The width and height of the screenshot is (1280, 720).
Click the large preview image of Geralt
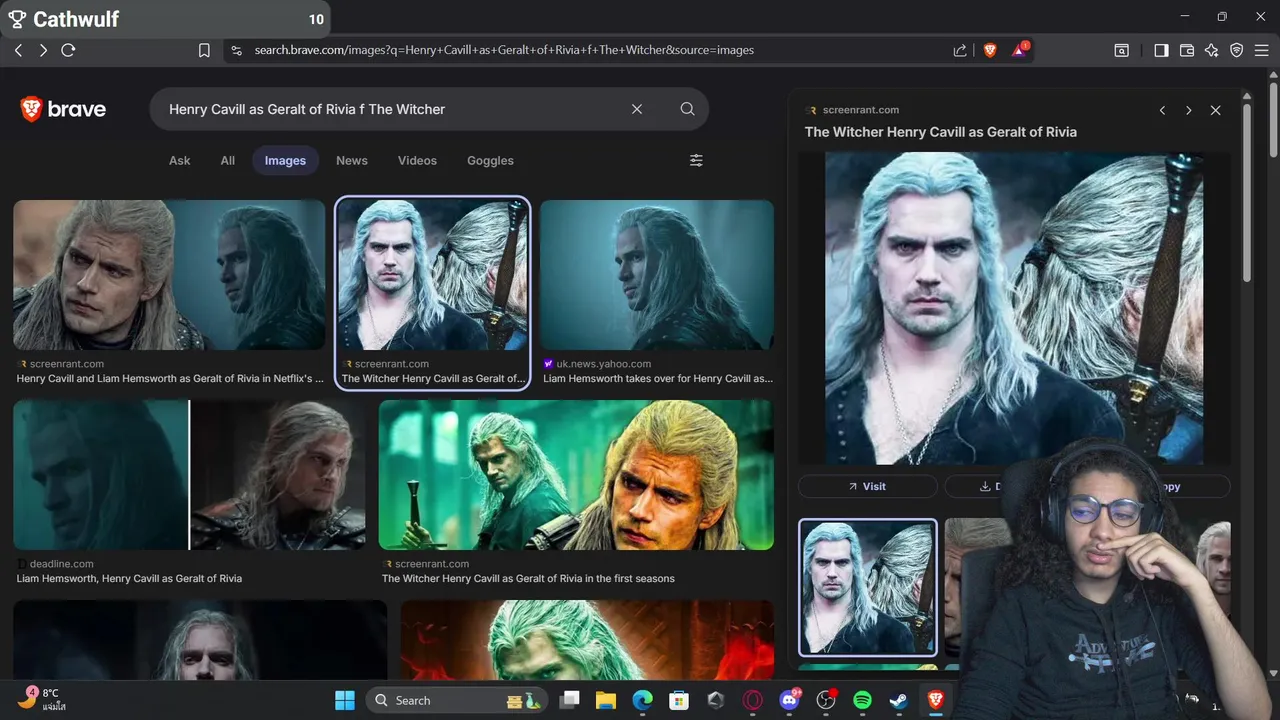click(x=1014, y=308)
